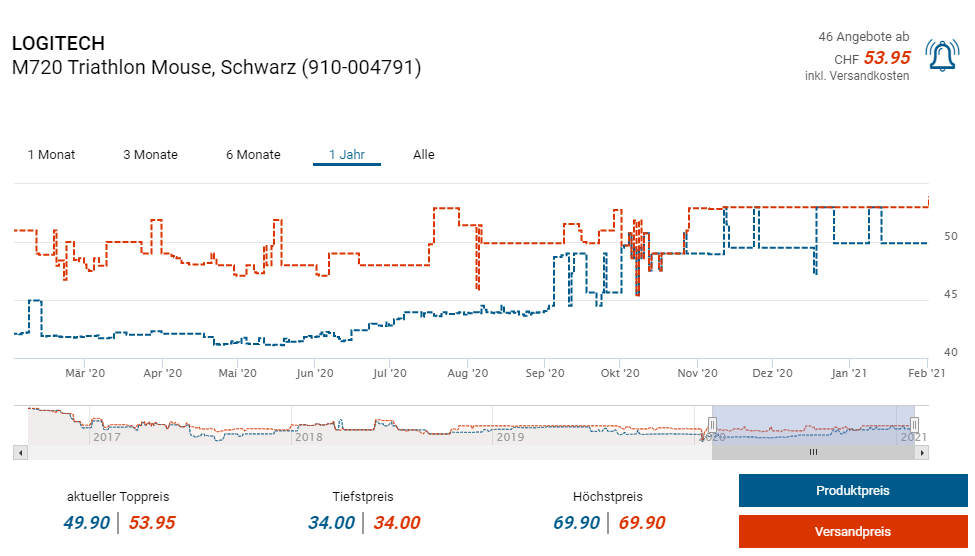The image size is (975, 556).
Task: Toggle the Versandpreis series button
Action: (x=852, y=532)
